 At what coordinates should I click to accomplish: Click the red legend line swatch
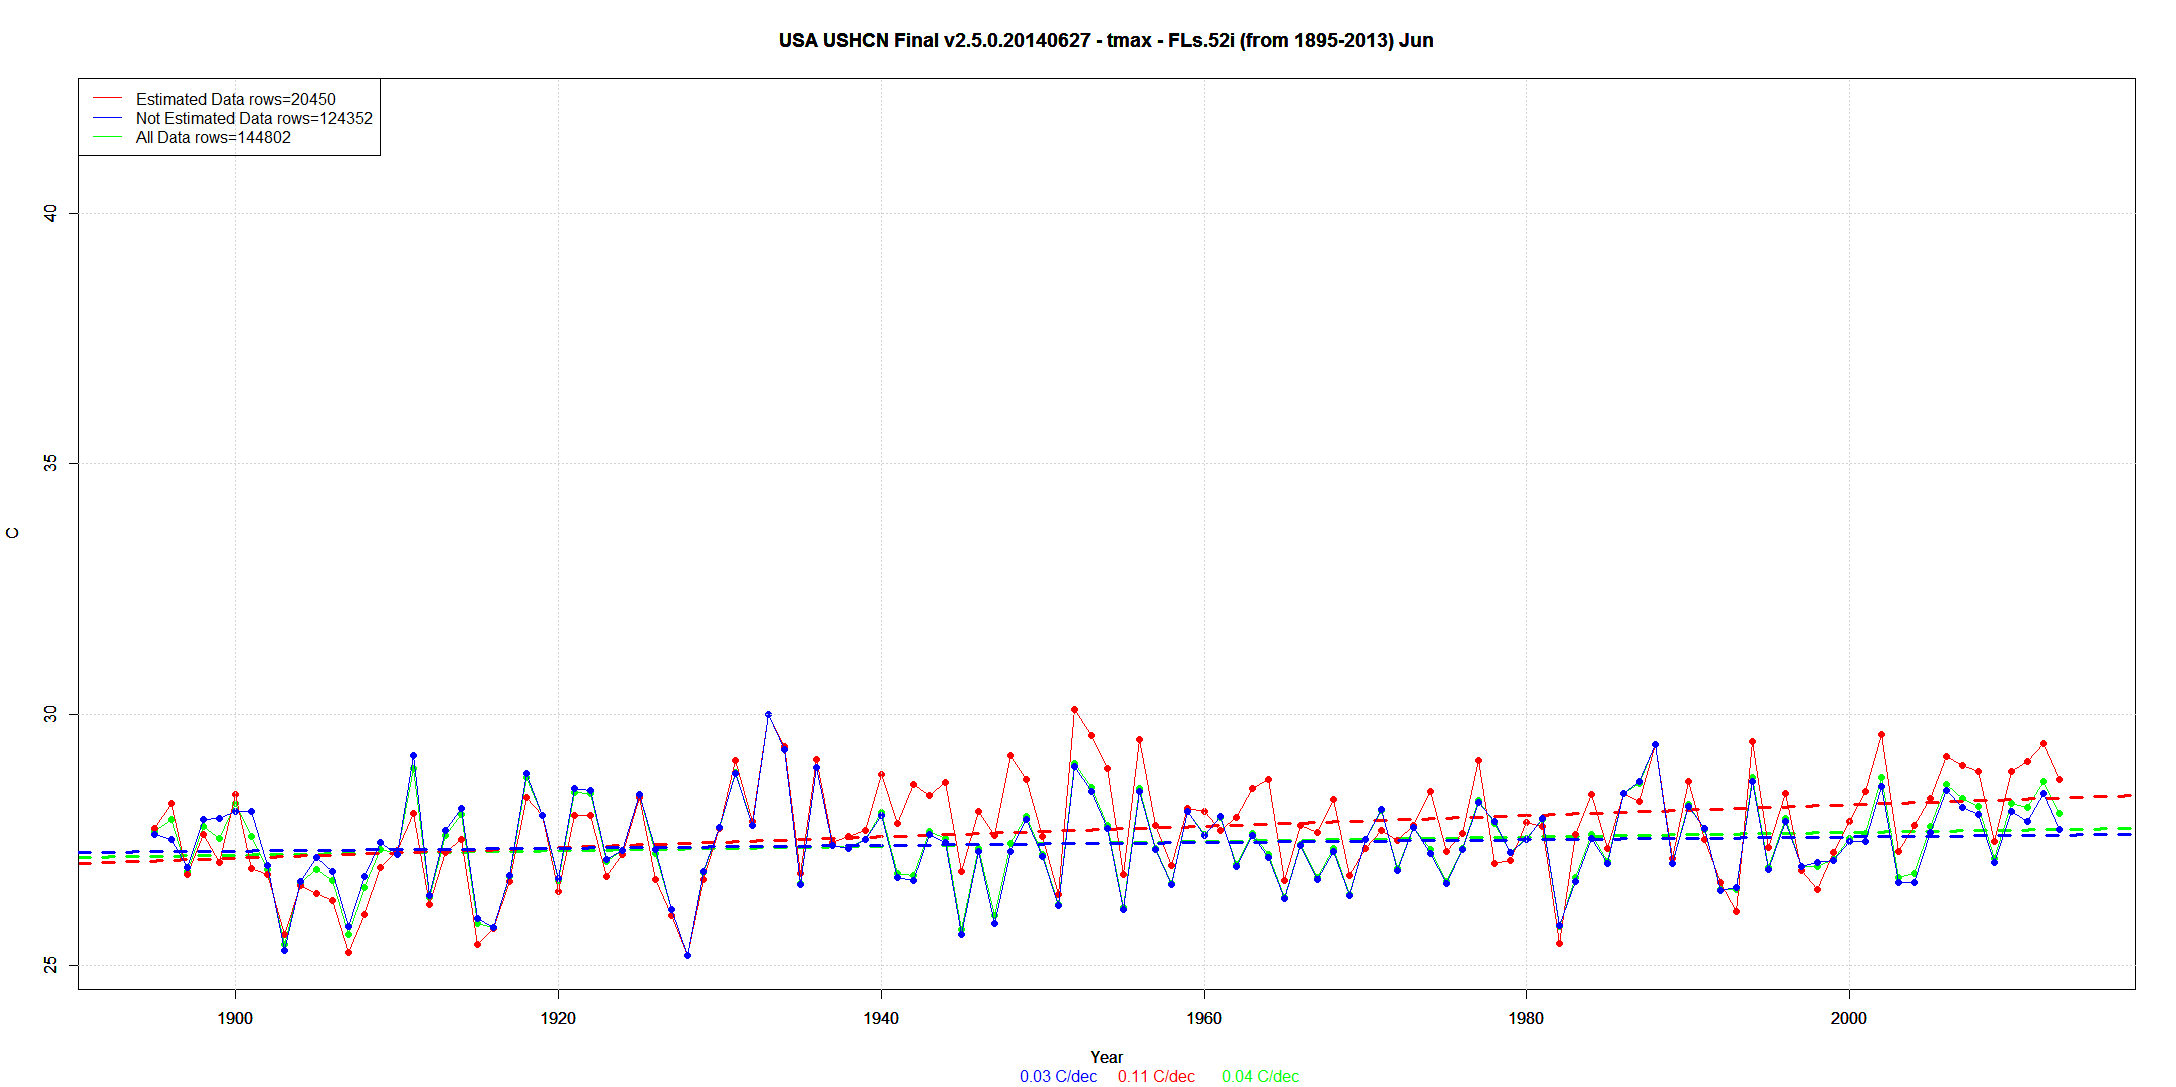pyautogui.click(x=107, y=99)
